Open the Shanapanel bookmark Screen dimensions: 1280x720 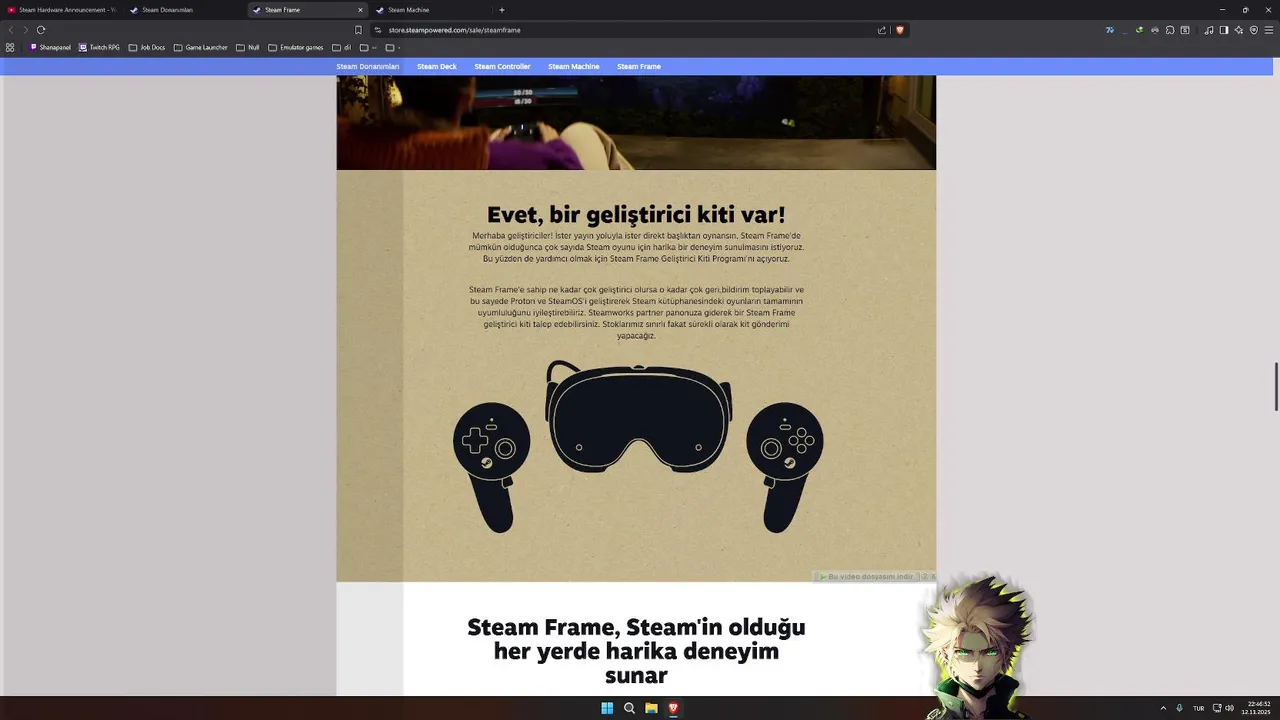50,47
